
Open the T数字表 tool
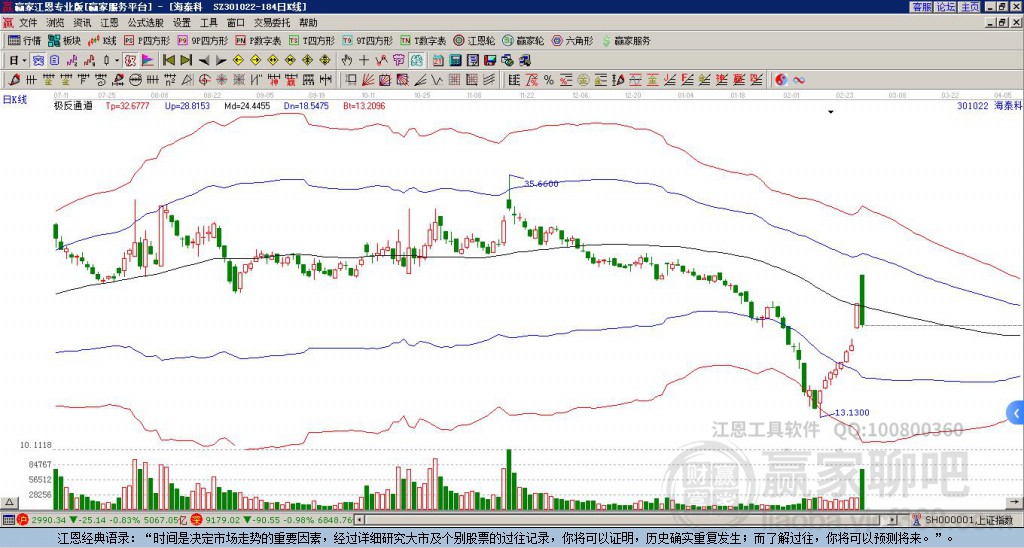(423, 40)
